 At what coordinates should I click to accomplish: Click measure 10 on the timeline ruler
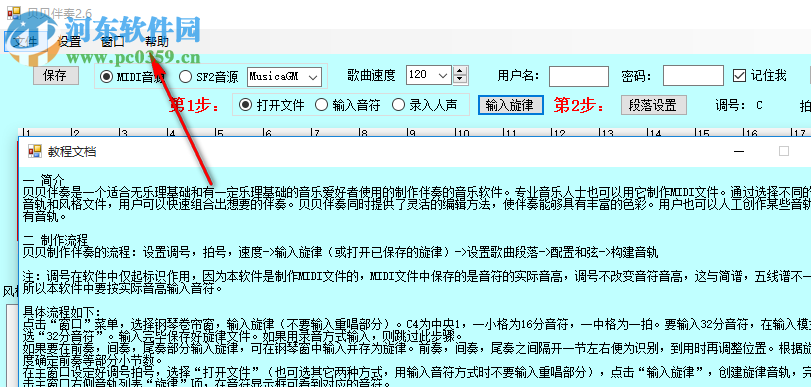click(462, 132)
